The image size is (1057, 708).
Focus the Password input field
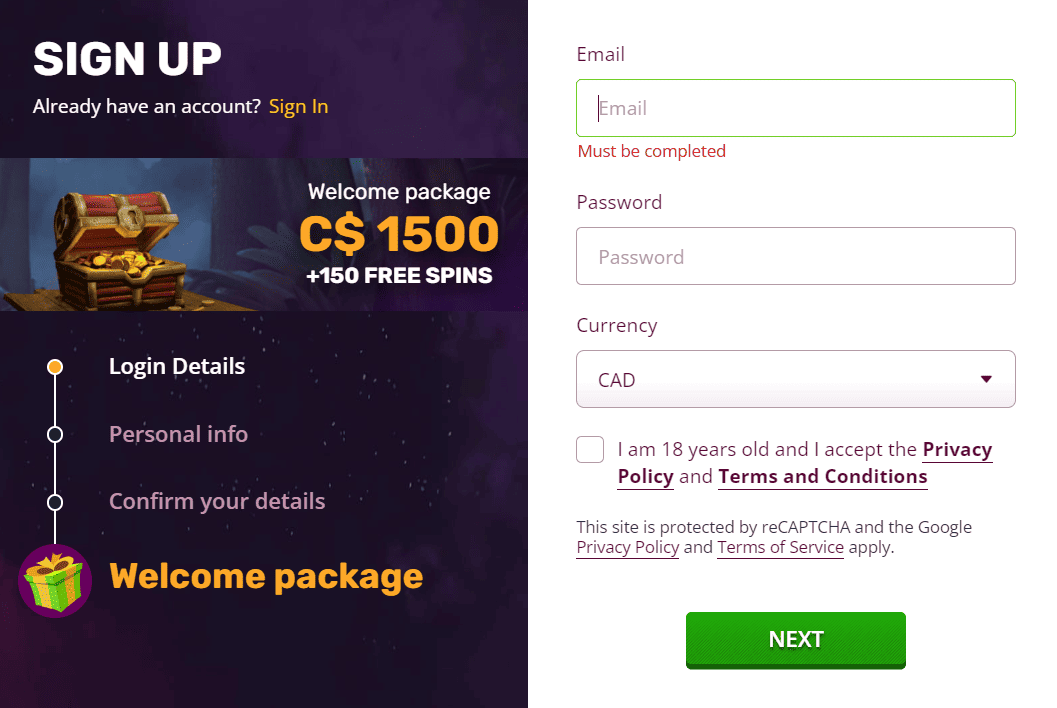coord(795,256)
